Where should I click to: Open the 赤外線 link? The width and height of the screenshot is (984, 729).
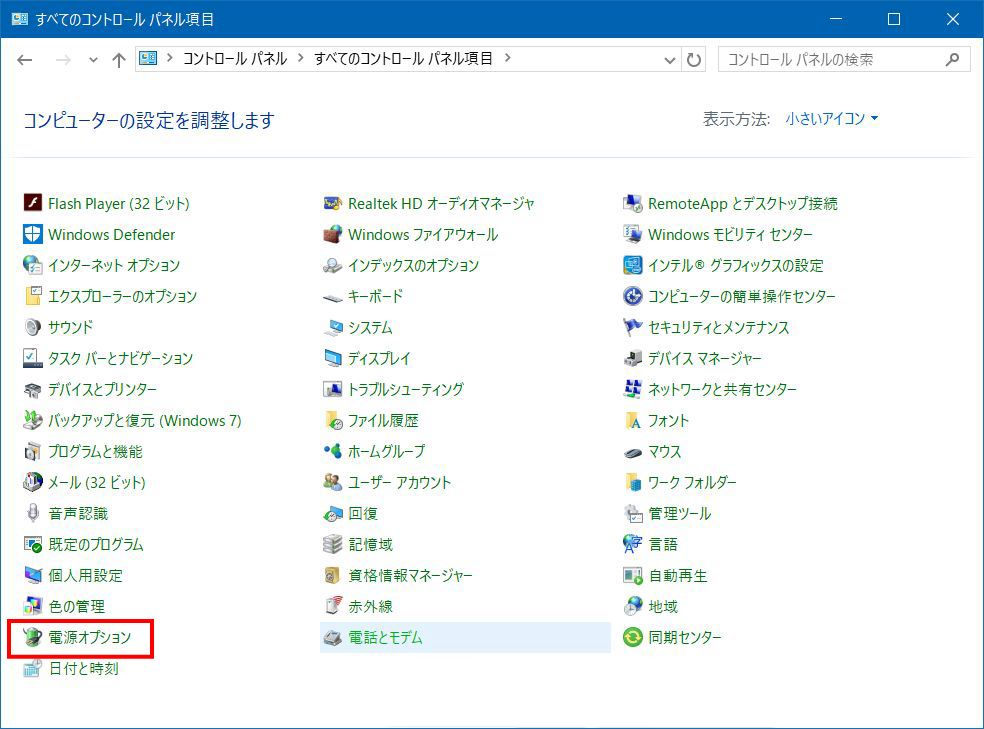pos(370,607)
